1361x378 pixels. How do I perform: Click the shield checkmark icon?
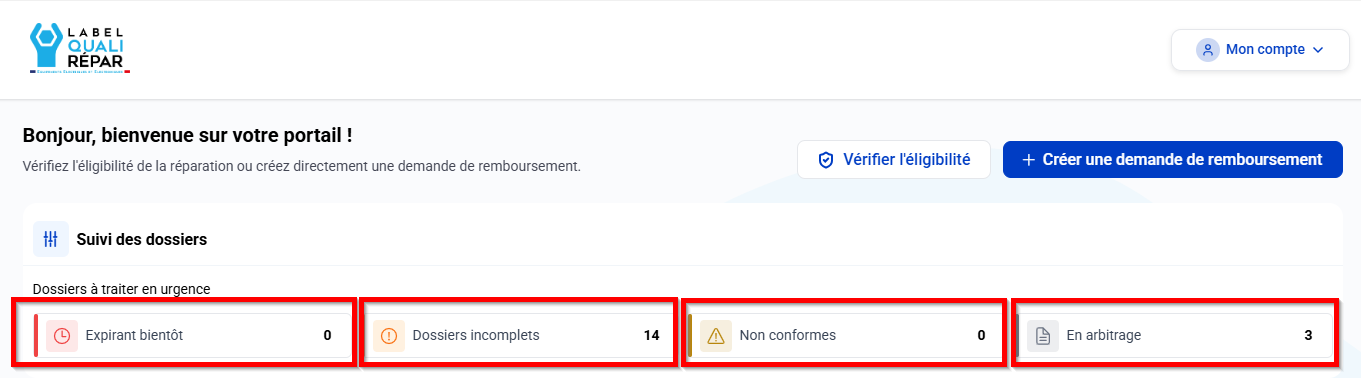pos(826,160)
